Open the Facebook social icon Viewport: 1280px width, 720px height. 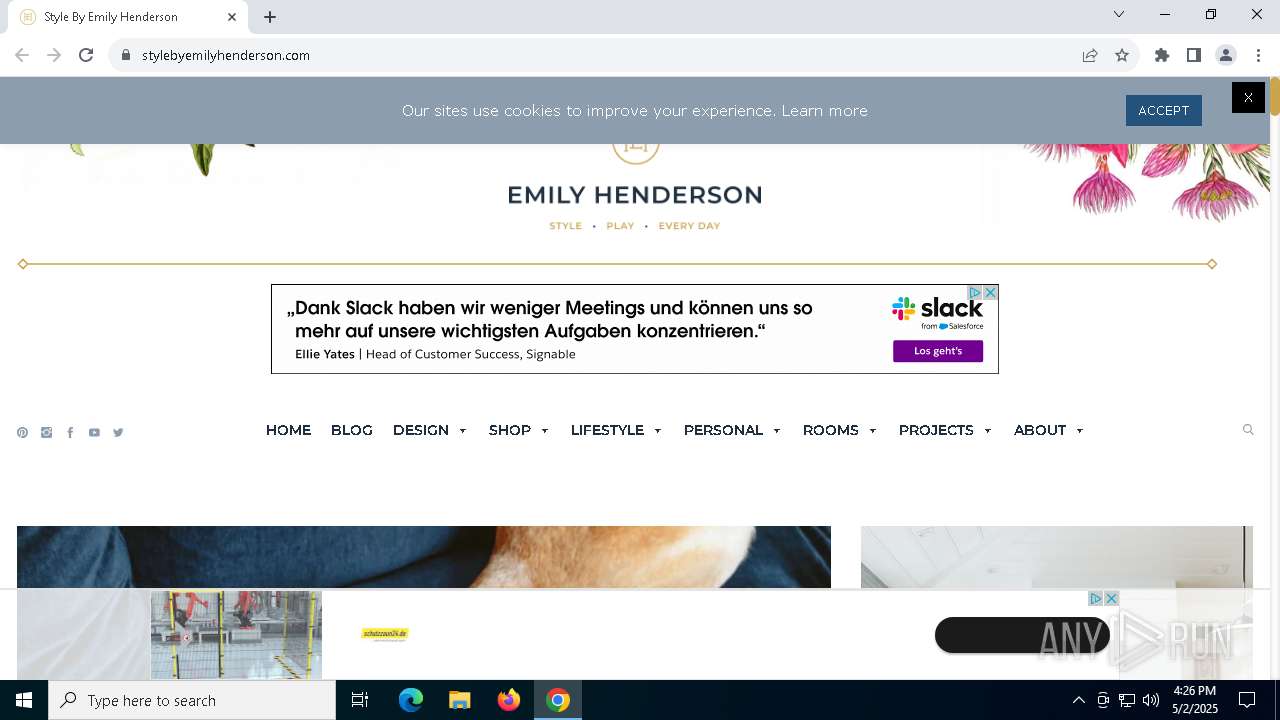coord(70,433)
